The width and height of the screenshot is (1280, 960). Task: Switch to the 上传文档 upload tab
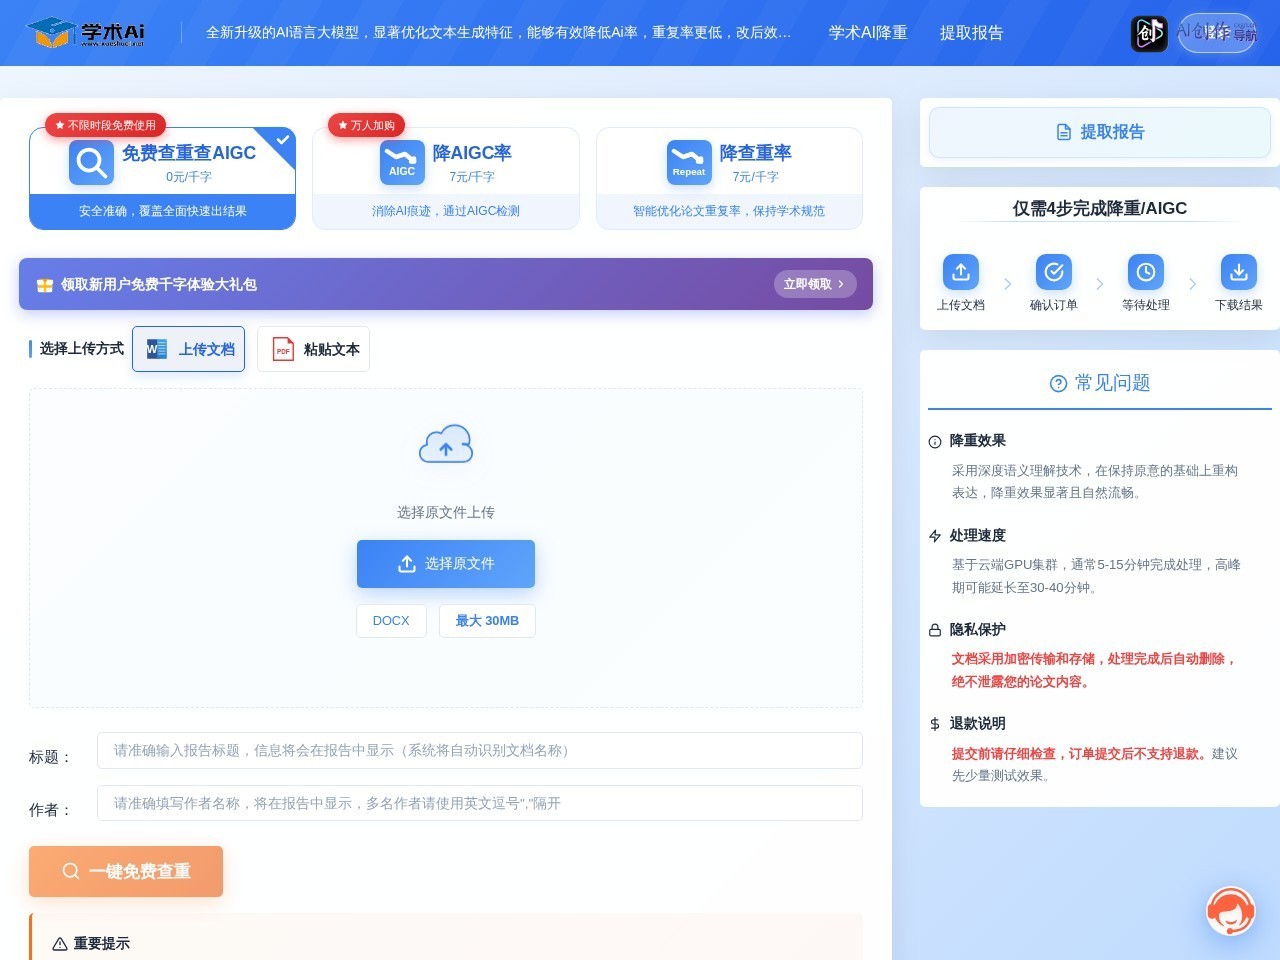(x=188, y=349)
